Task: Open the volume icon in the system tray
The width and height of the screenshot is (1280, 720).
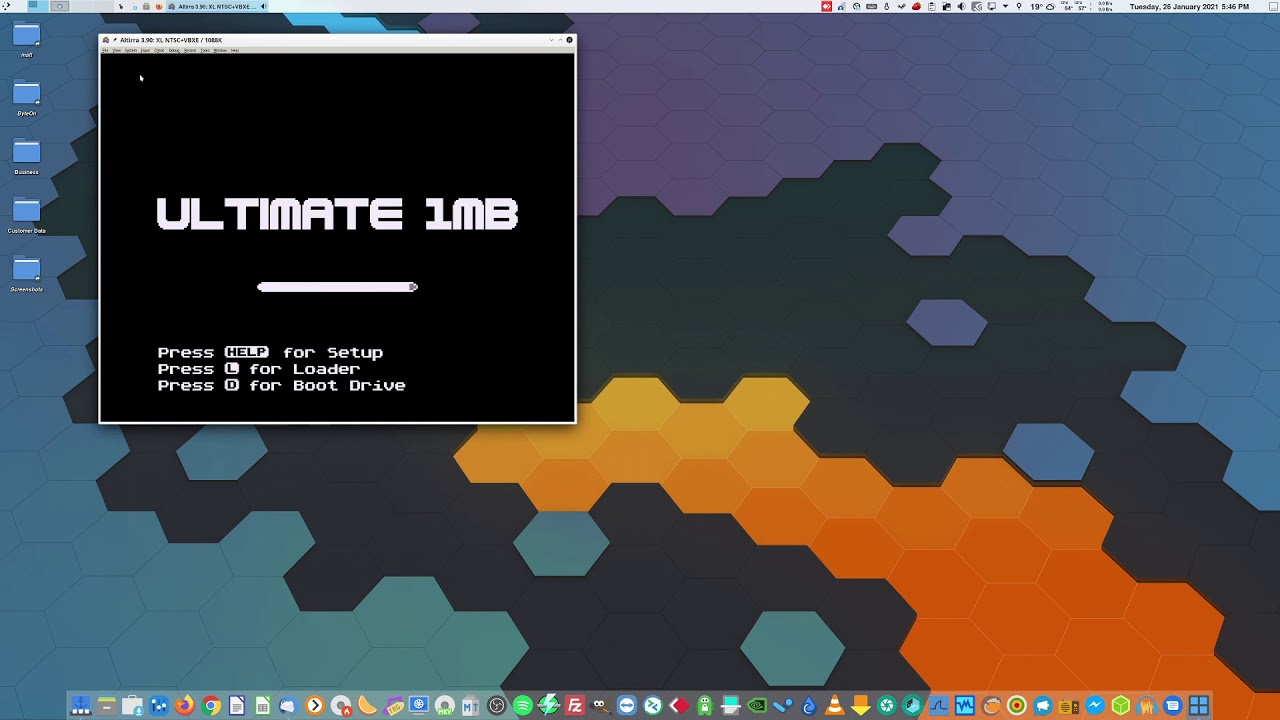Action: coord(961,6)
